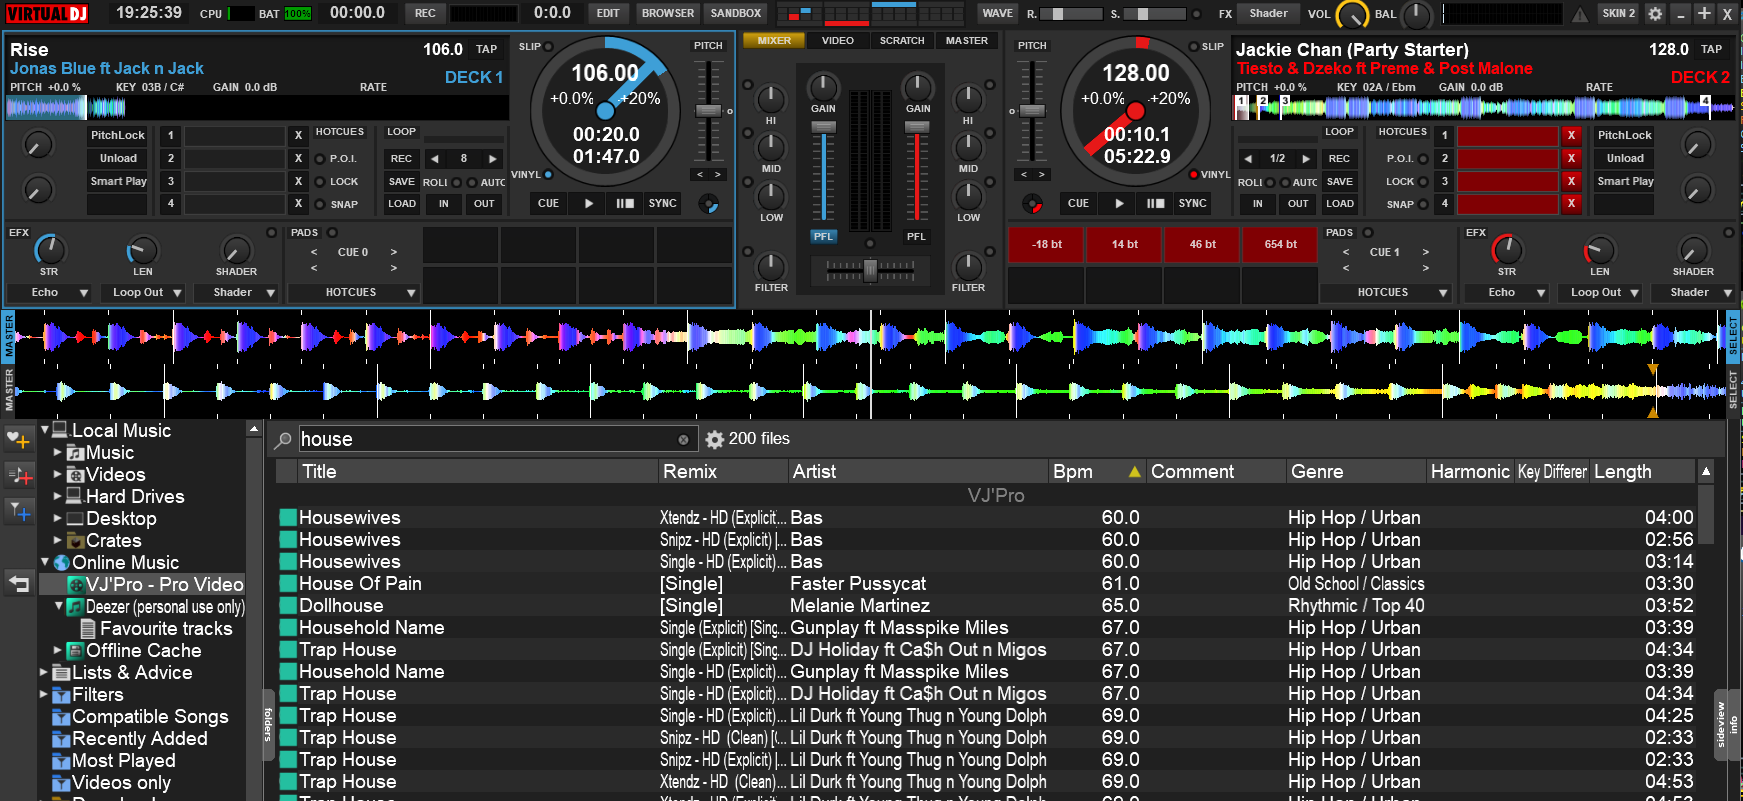
Task: Click the Deck 1 pitch slider
Action: pos(708,111)
